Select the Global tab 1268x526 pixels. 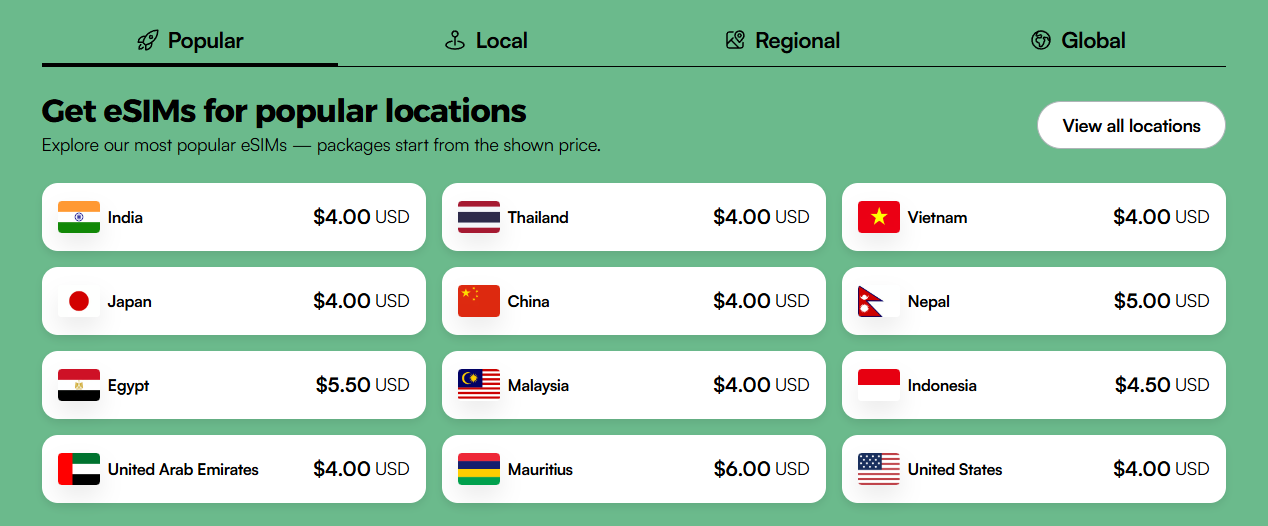(x=1078, y=41)
